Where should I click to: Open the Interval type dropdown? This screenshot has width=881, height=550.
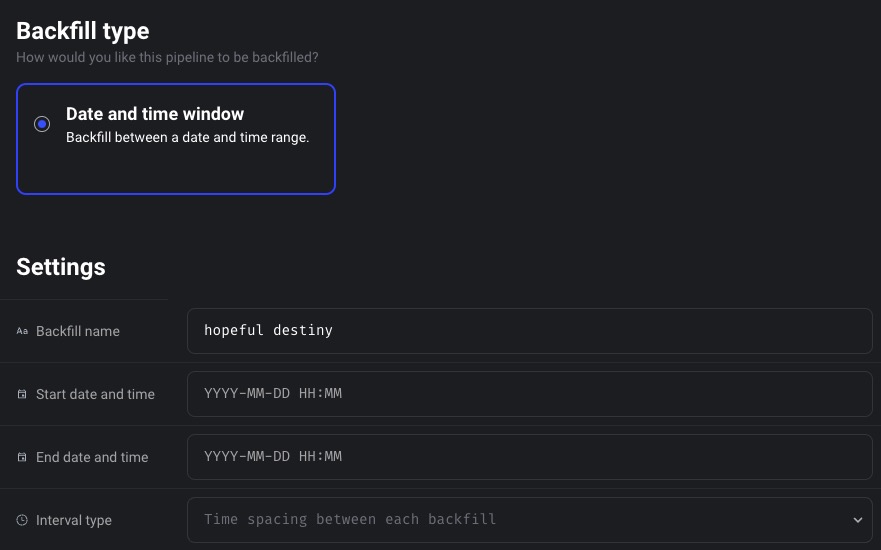pos(529,519)
